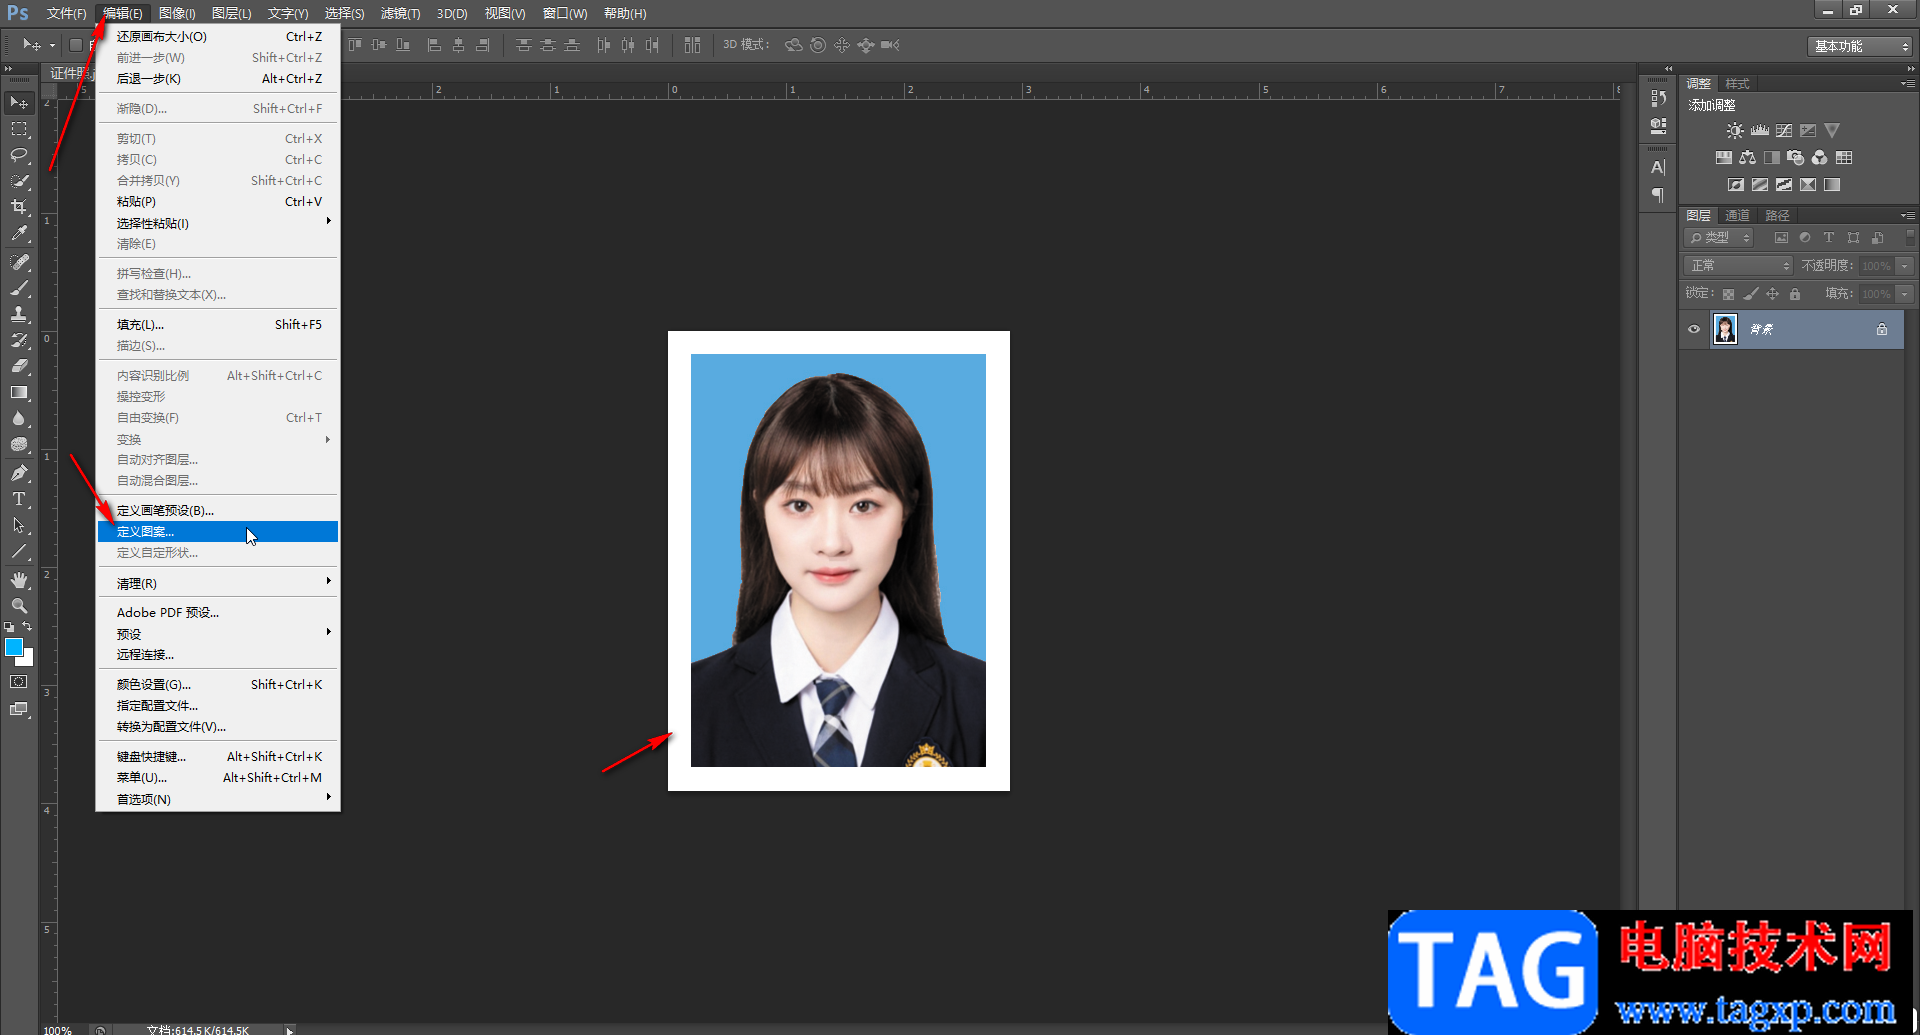Add a Brightness/Contrast adjustment
Screen dimensions: 1920x1035
click(x=1735, y=131)
